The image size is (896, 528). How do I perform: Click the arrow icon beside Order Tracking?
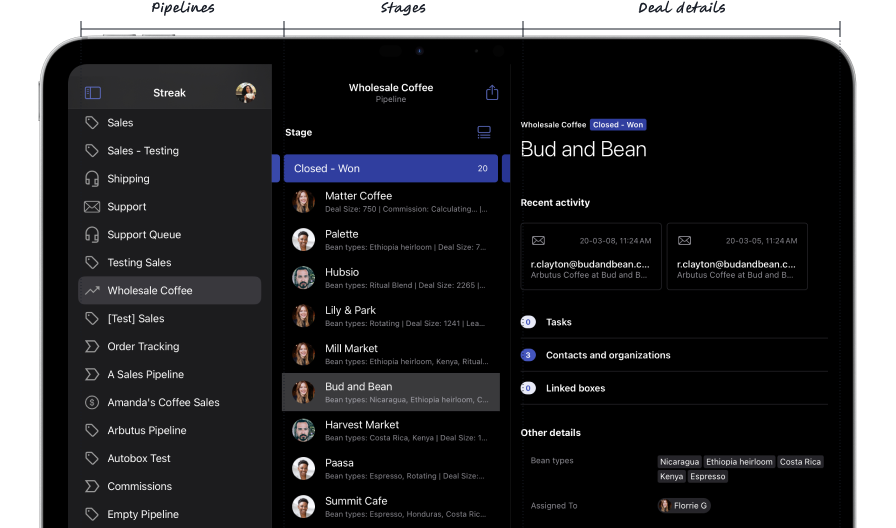point(91,346)
